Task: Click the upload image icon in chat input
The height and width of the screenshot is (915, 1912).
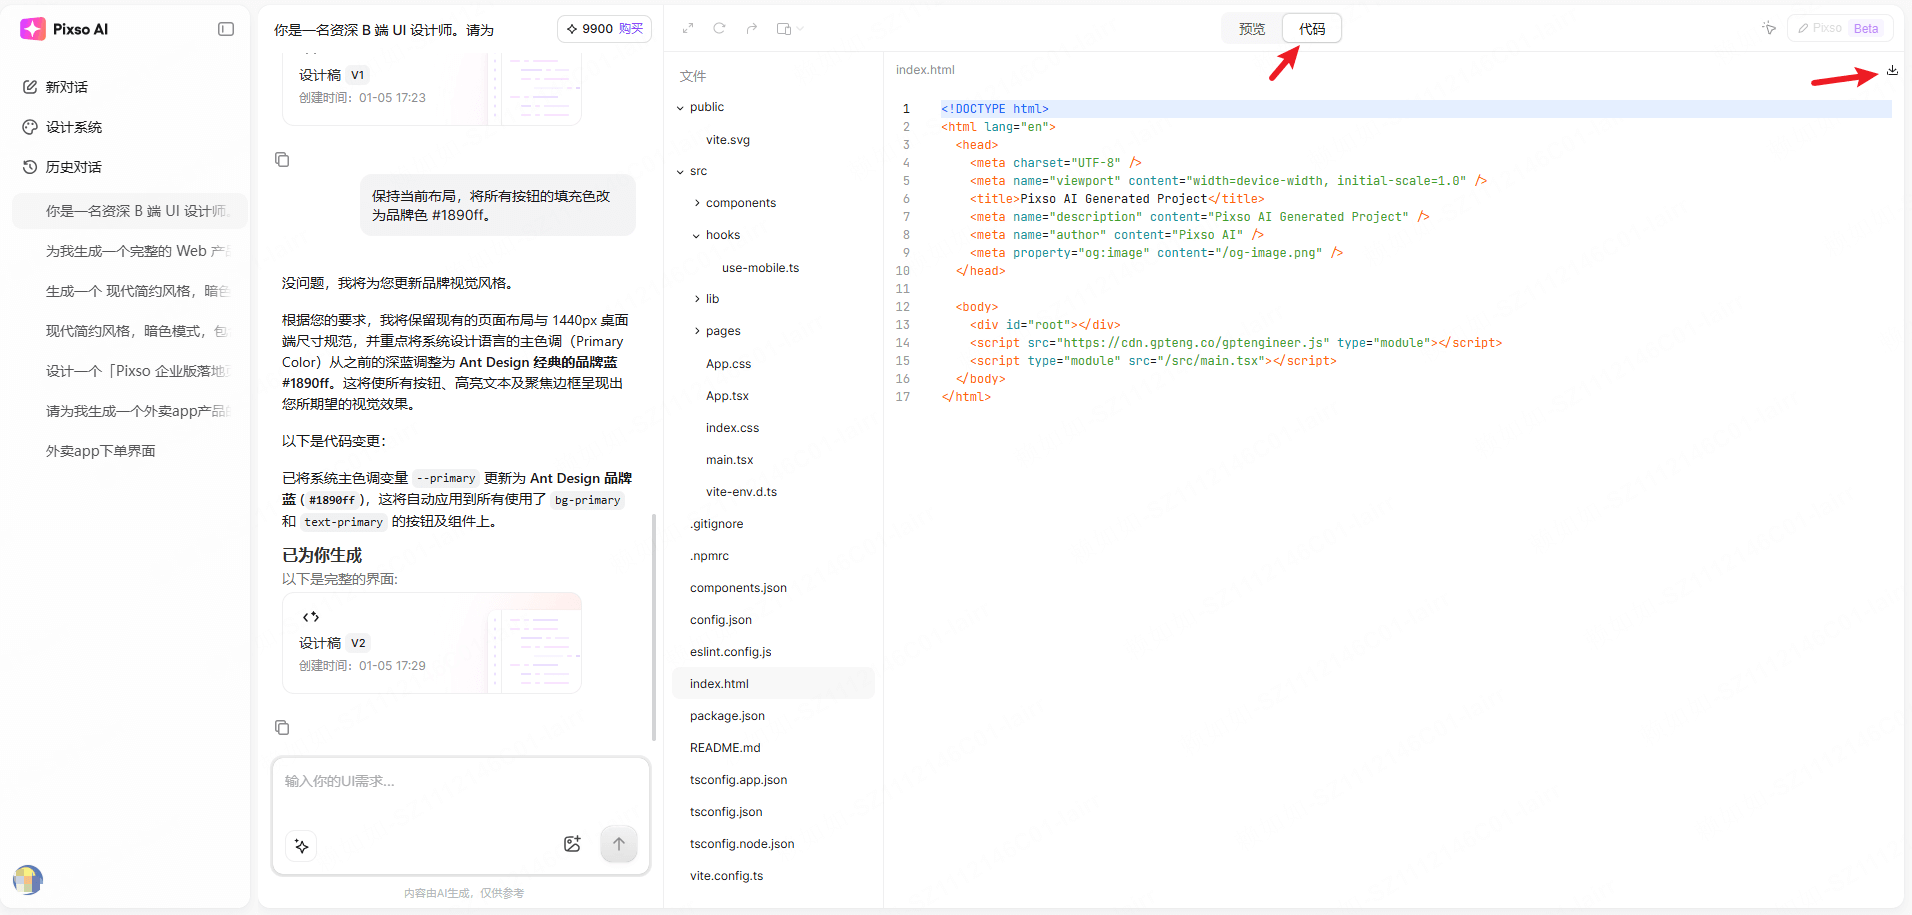Action: coord(572,844)
